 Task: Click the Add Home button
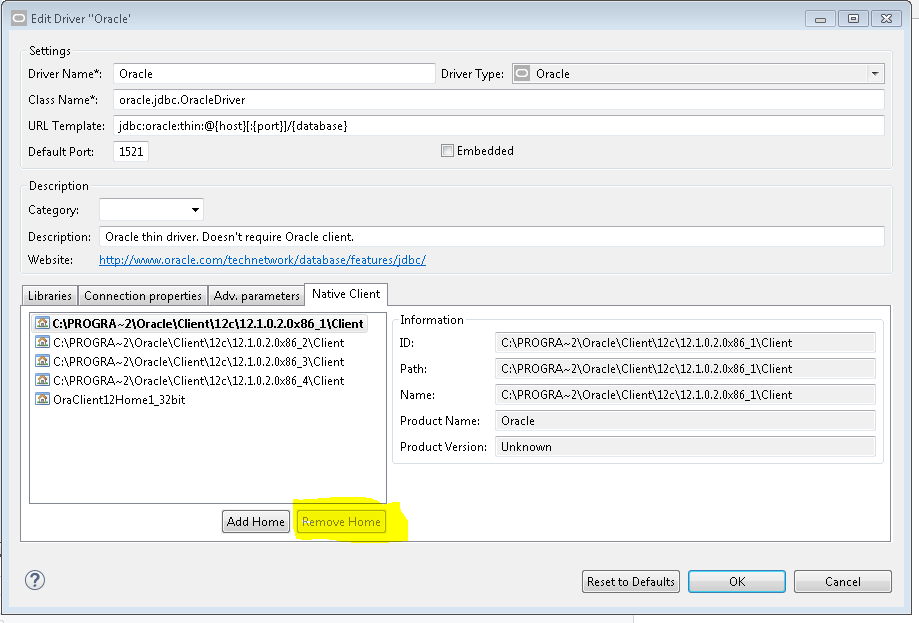coord(256,522)
